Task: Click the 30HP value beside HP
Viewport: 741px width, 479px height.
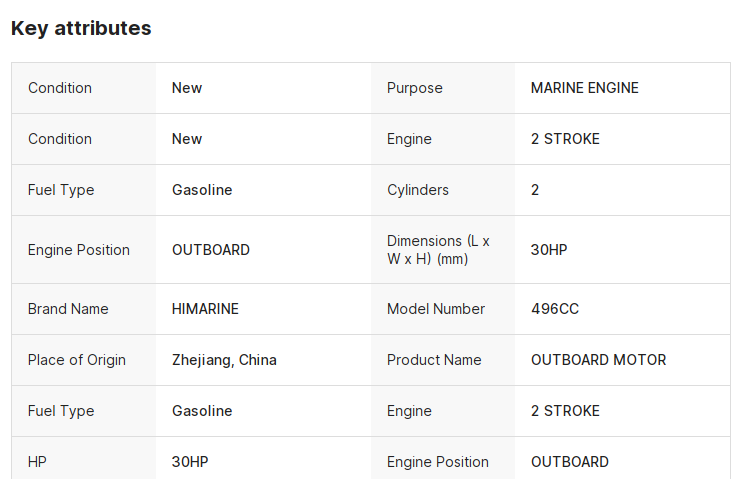Action: [190, 462]
